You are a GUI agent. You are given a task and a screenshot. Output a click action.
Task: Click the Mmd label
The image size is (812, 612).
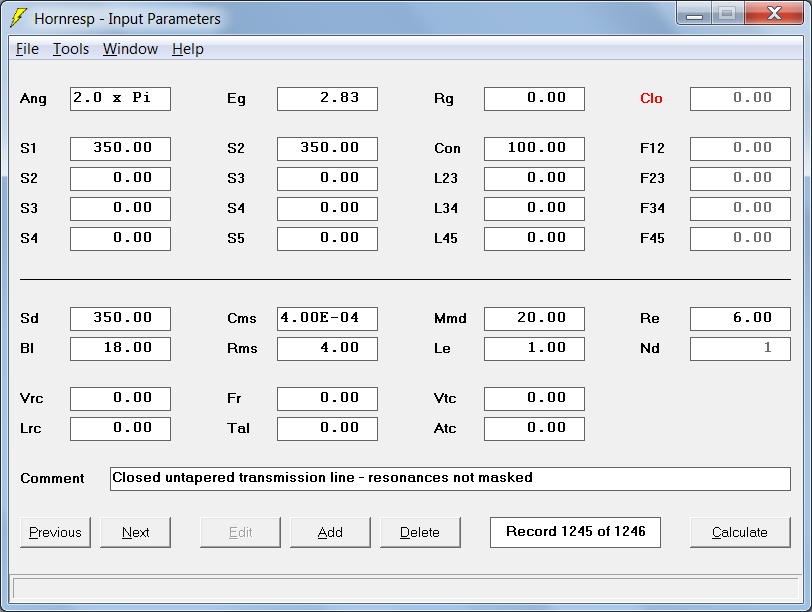pos(450,318)
